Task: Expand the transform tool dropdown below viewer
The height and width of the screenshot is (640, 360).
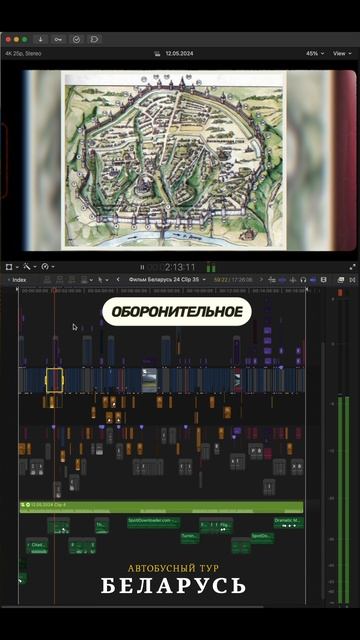Action: click(11, 267)
